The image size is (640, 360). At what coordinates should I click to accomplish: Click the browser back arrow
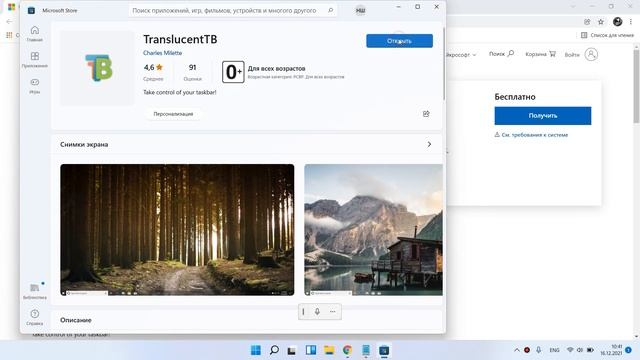click(x=9, y=22)
